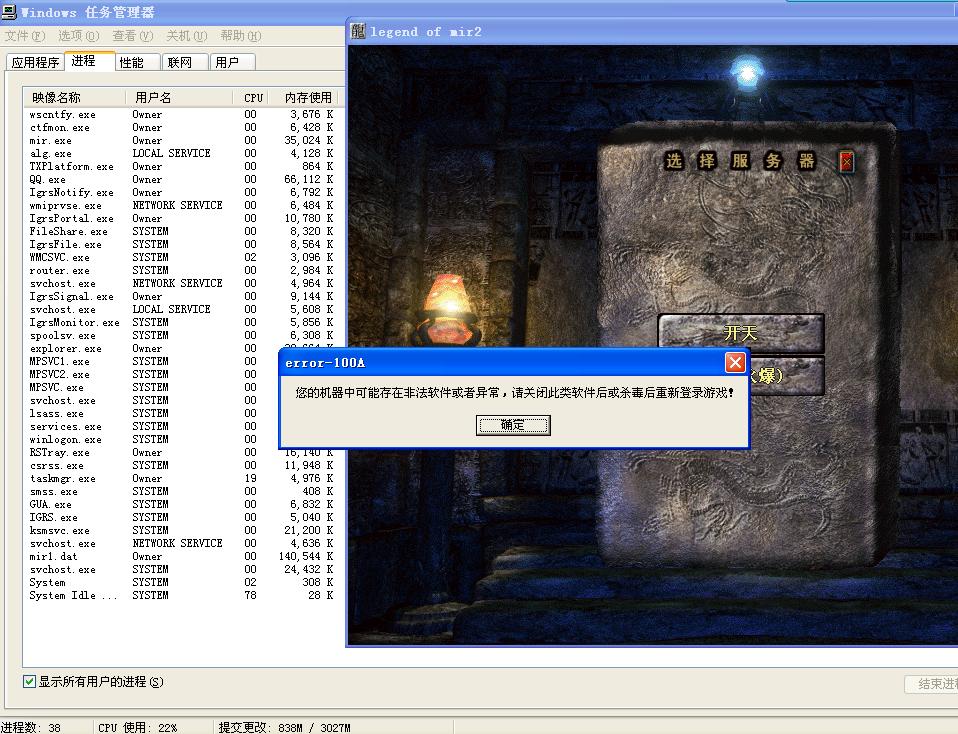The image size is (958, 734).
Task: Select the wmiprvse.exe process row
Action: click(x=181, y=205)
